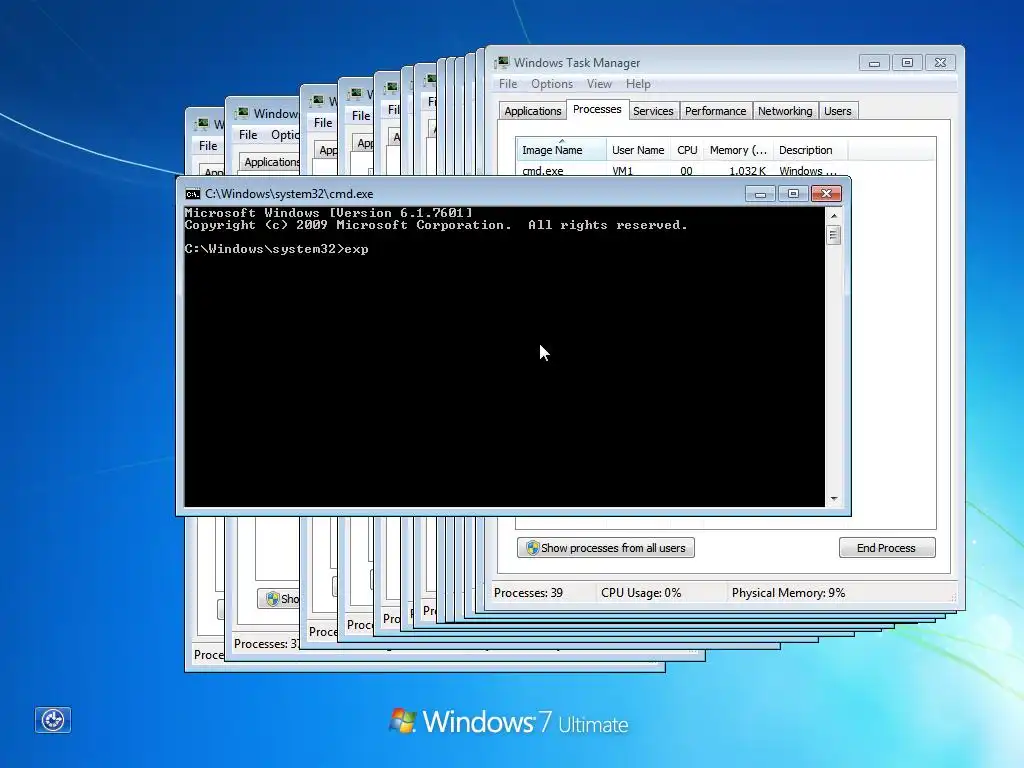Click the cmd window scrollbar thumb
This screenshot has height=768, width=1024.
833,234
